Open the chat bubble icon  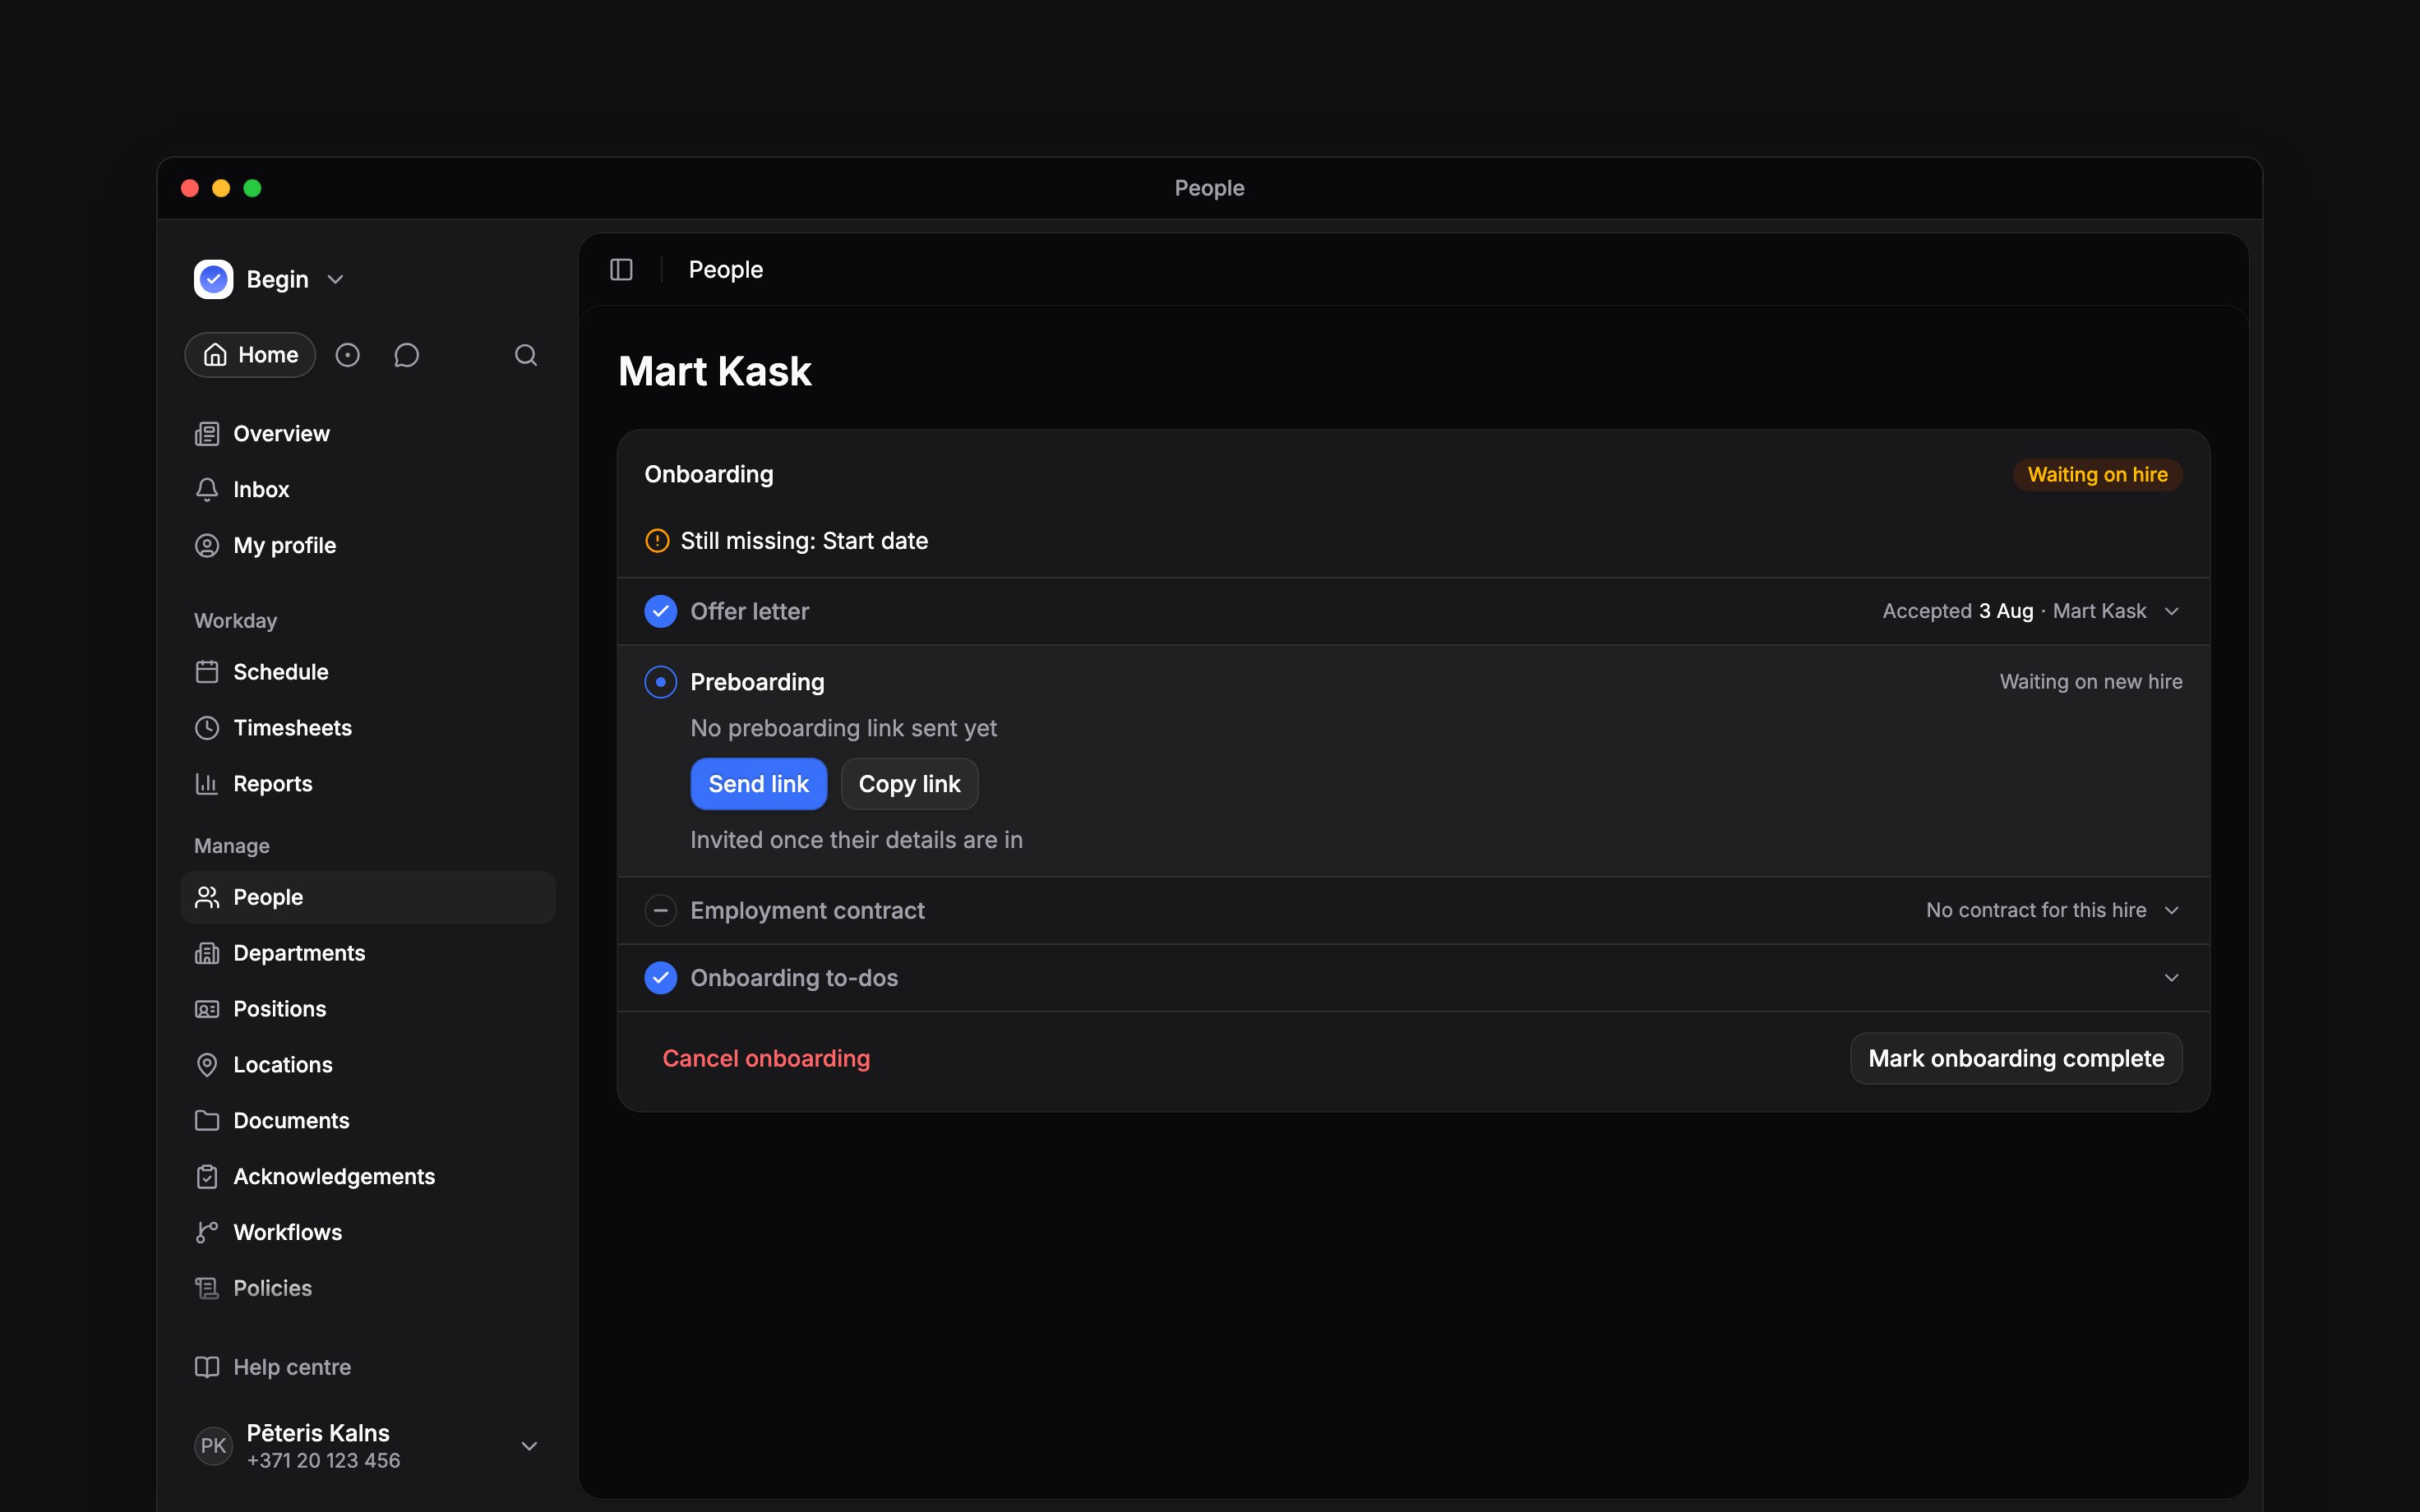(406, 355)
